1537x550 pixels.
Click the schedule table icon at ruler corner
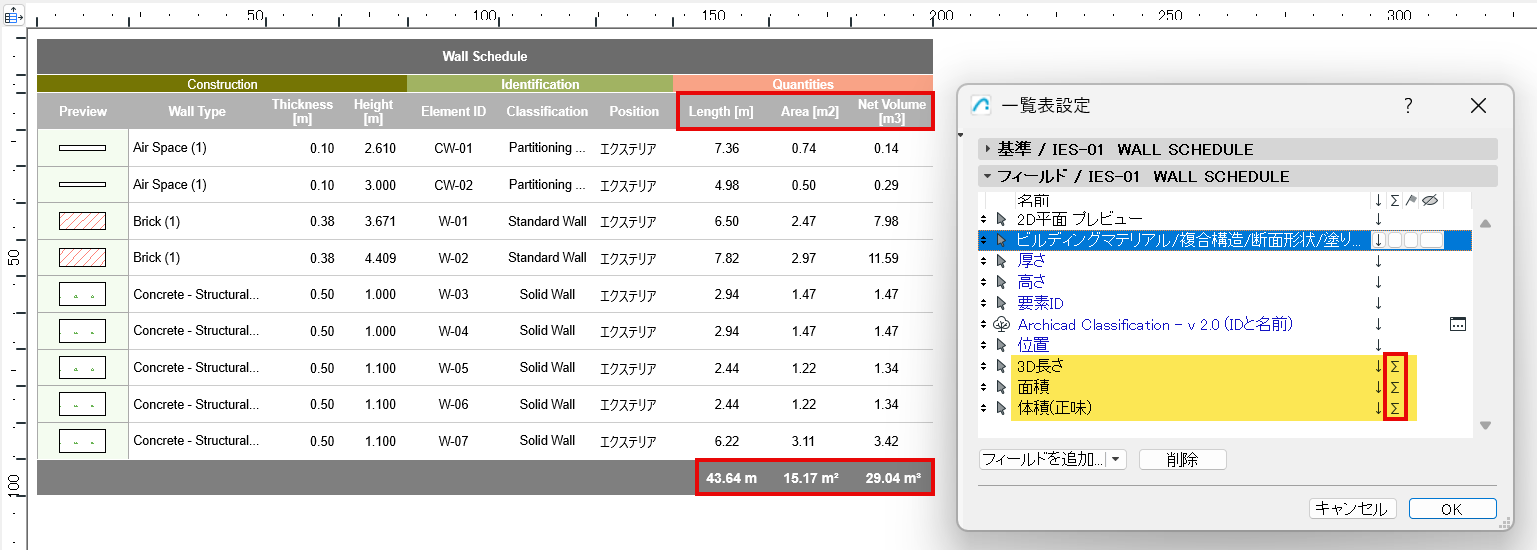click(x=13, y=17)
